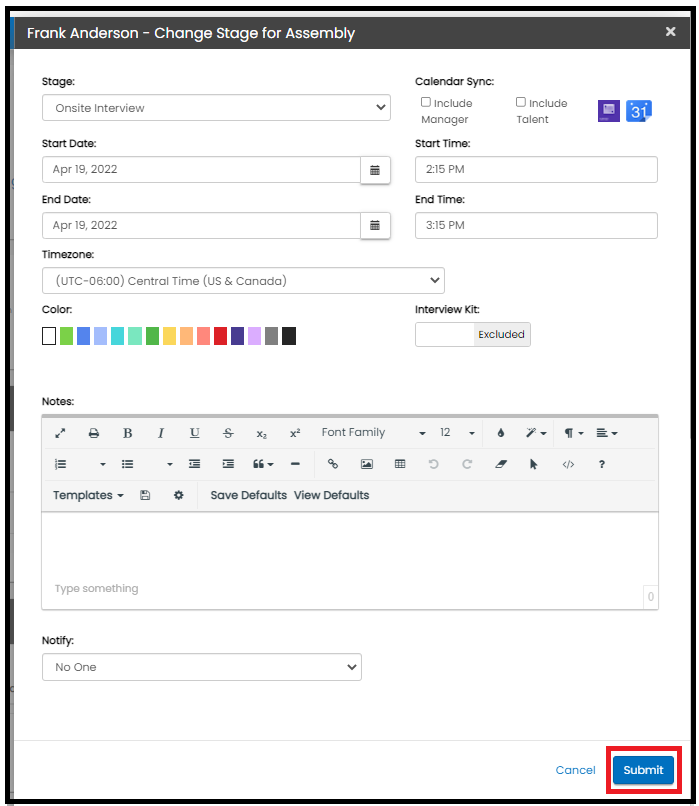
Task: Open the End Date calendar picker
Action: [x=375, y=226]
